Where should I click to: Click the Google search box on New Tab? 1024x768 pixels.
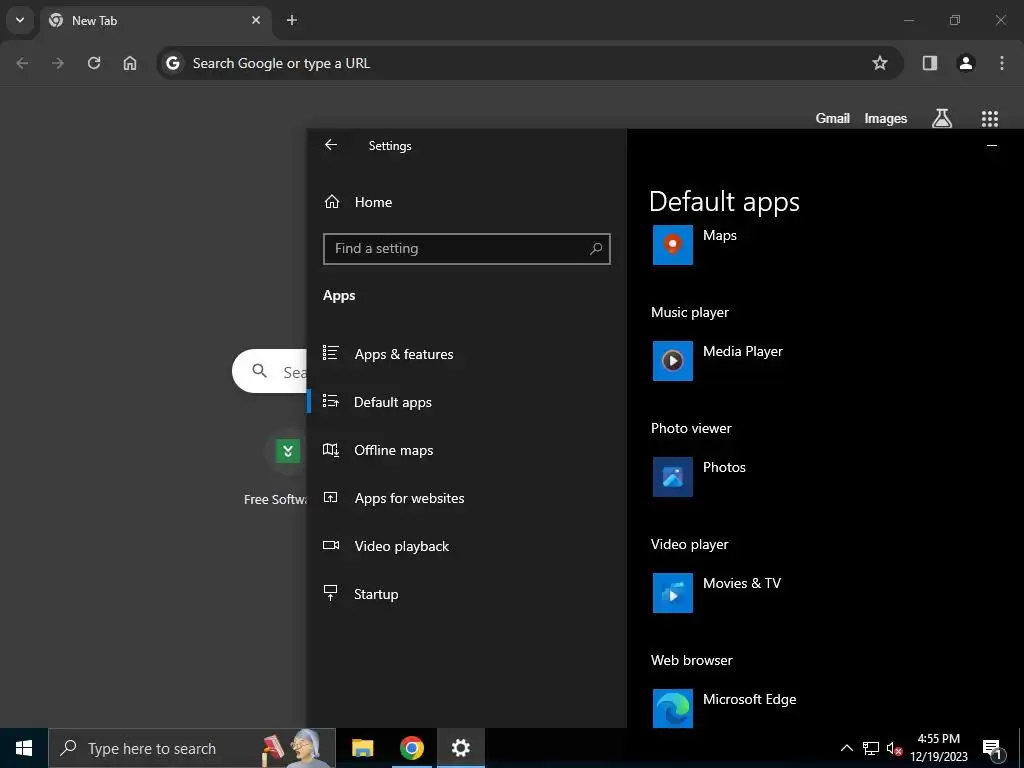(270, 371)
